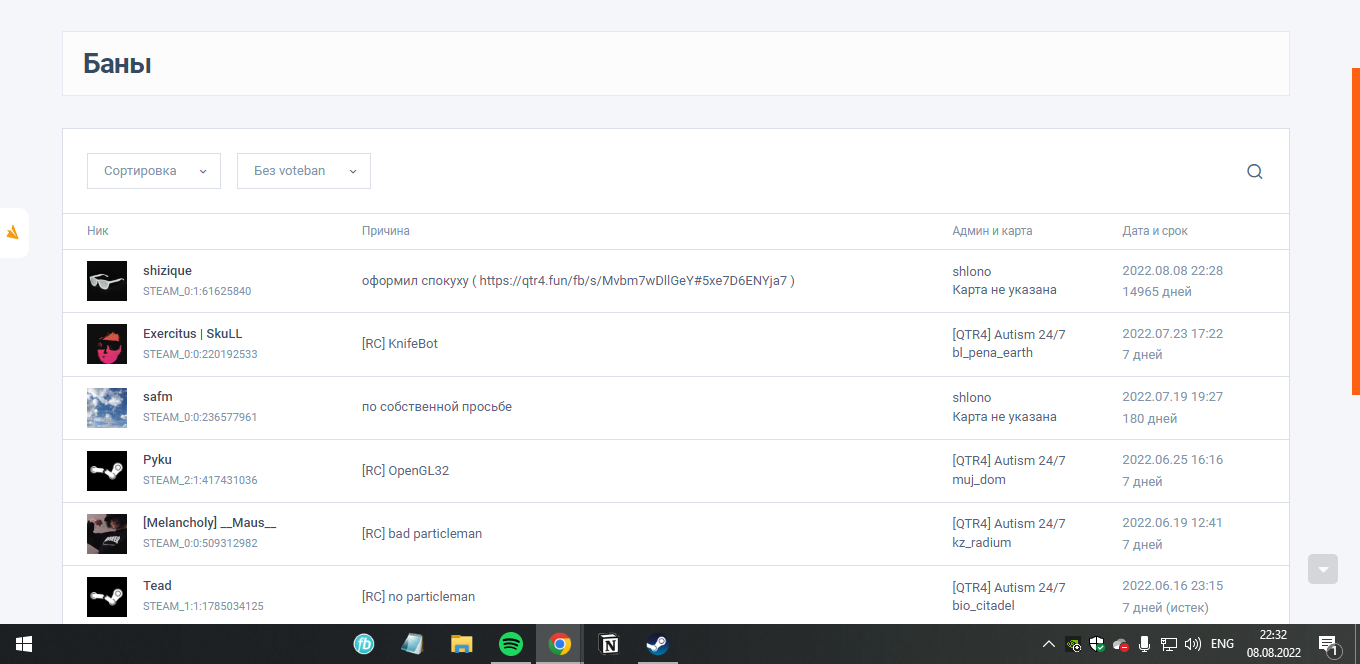Screen dimensions: 1360x664
Task: Open the bans search magnifier icon
Action: coord(1254,171)
